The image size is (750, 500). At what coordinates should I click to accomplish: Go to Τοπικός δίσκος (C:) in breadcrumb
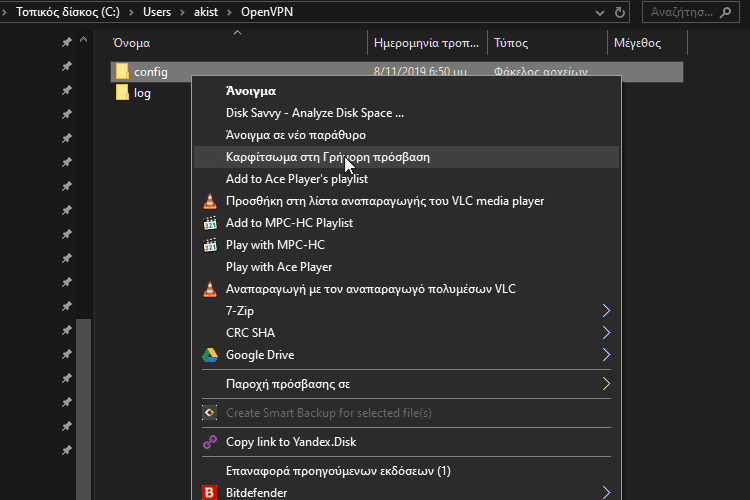point(68,12)
